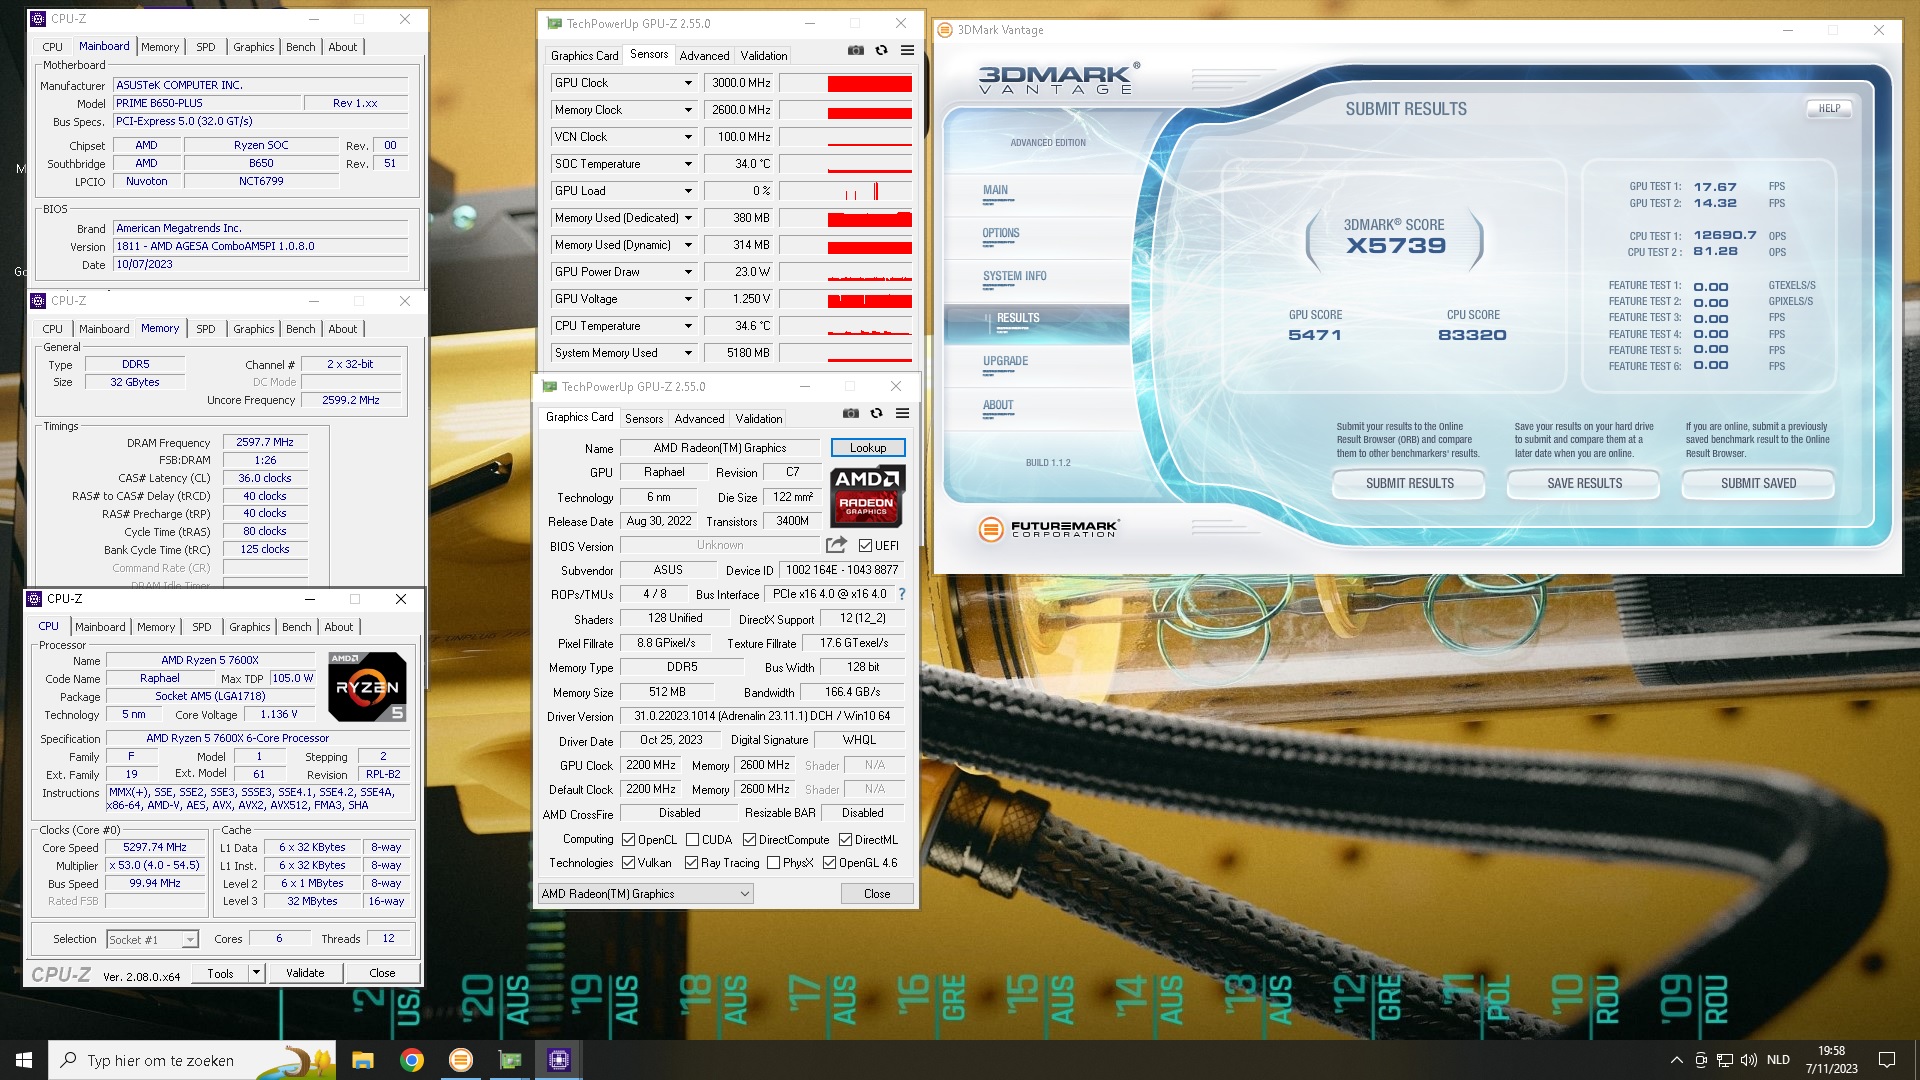
Task: Select OPTIONS in 3DMark Vantage sidebar
Action: click(x=1001, y=234)
